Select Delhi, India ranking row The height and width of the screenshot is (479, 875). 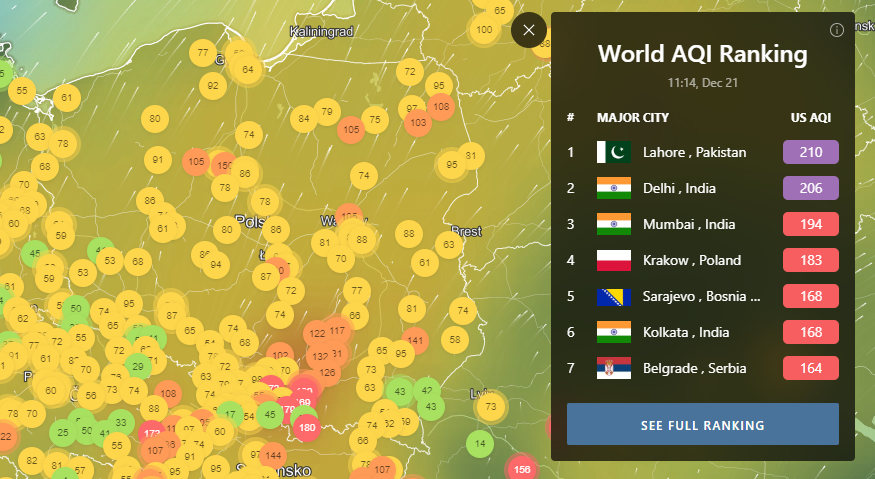click(x=703, y=188)
